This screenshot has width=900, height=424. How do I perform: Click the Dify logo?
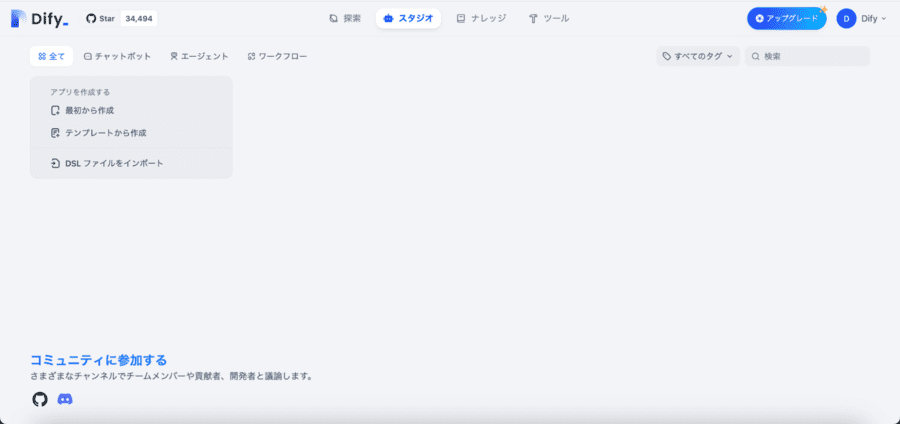click(40, 18)
